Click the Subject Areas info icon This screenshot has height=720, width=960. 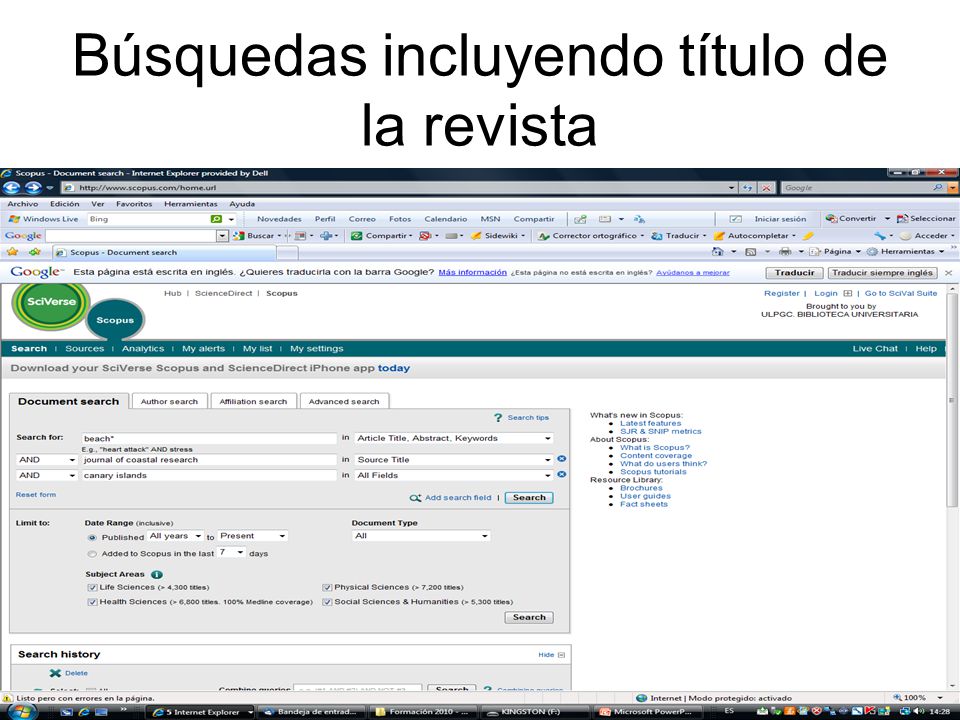[157, 574]
